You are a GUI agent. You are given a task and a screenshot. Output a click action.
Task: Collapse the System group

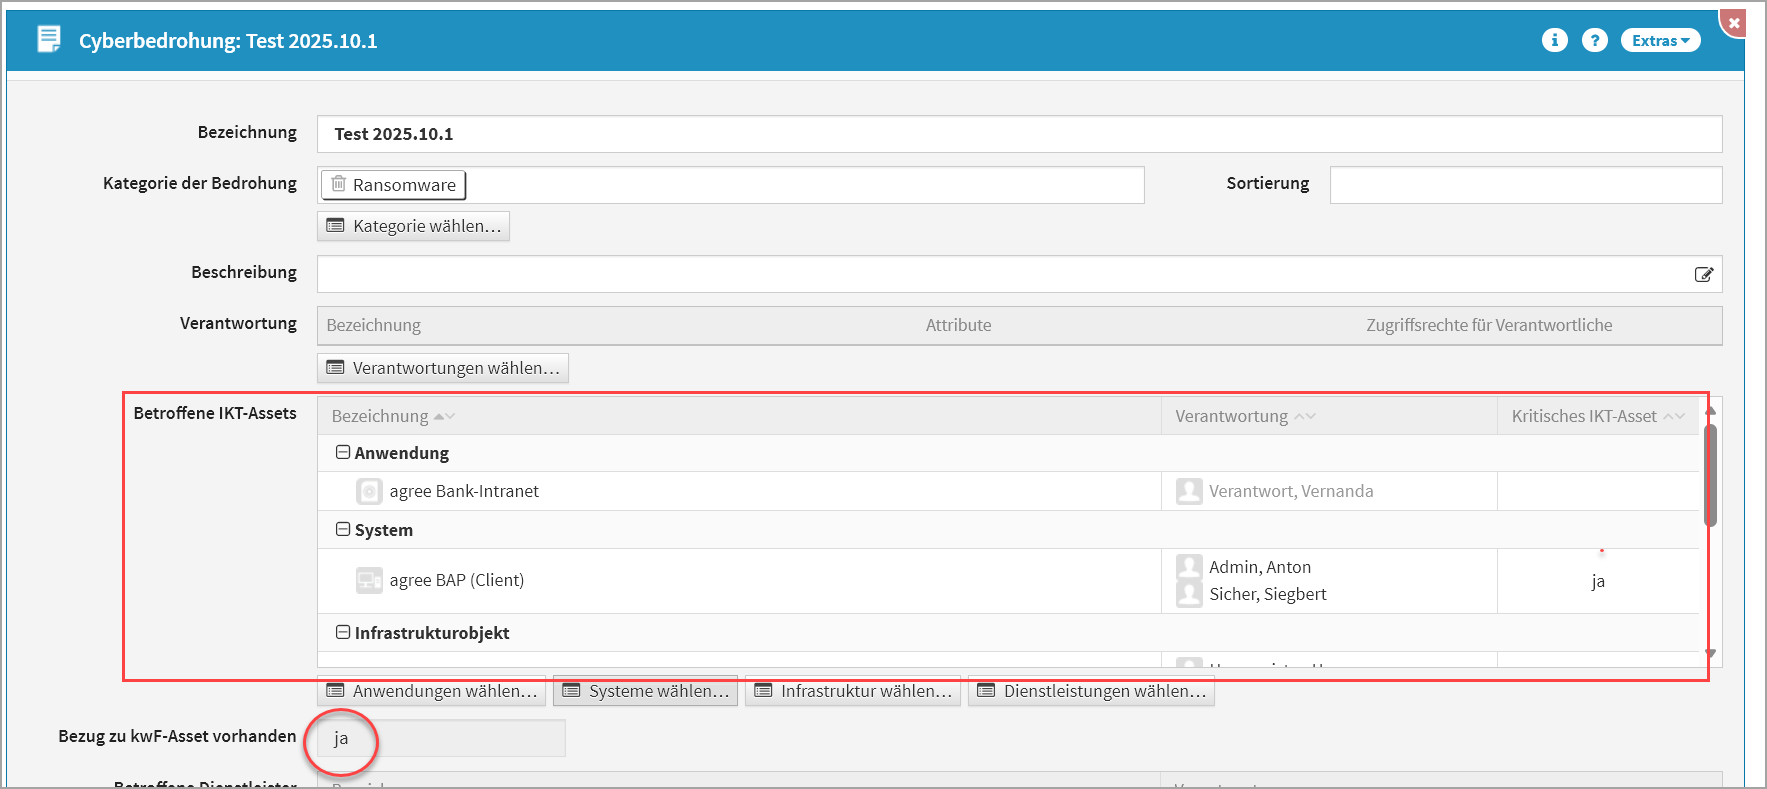[x=343, y=530]
